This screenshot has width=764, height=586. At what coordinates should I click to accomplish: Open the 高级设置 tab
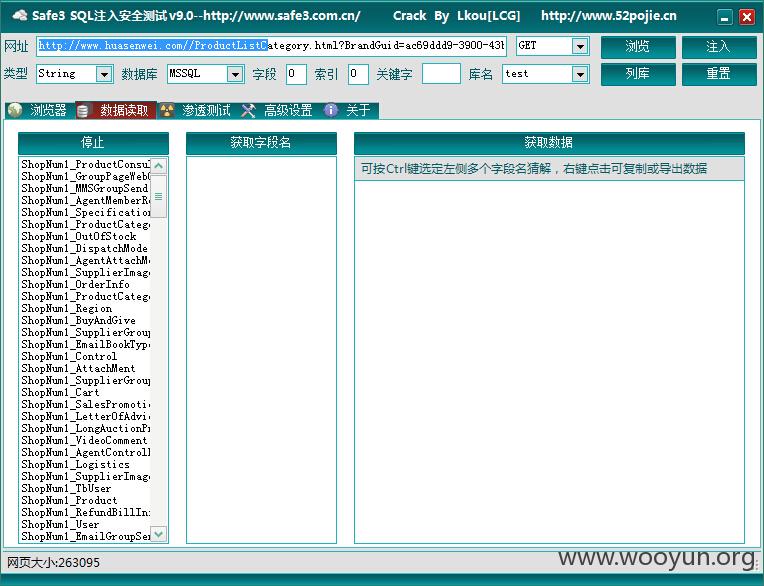pyautogui.click(x=279, y=111)
